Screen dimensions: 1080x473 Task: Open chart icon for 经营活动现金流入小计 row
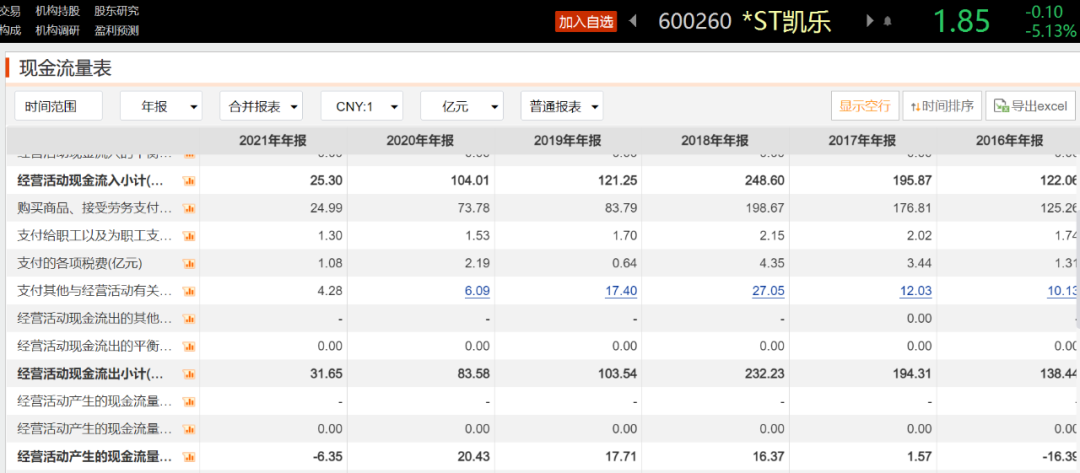coord(188,181)
